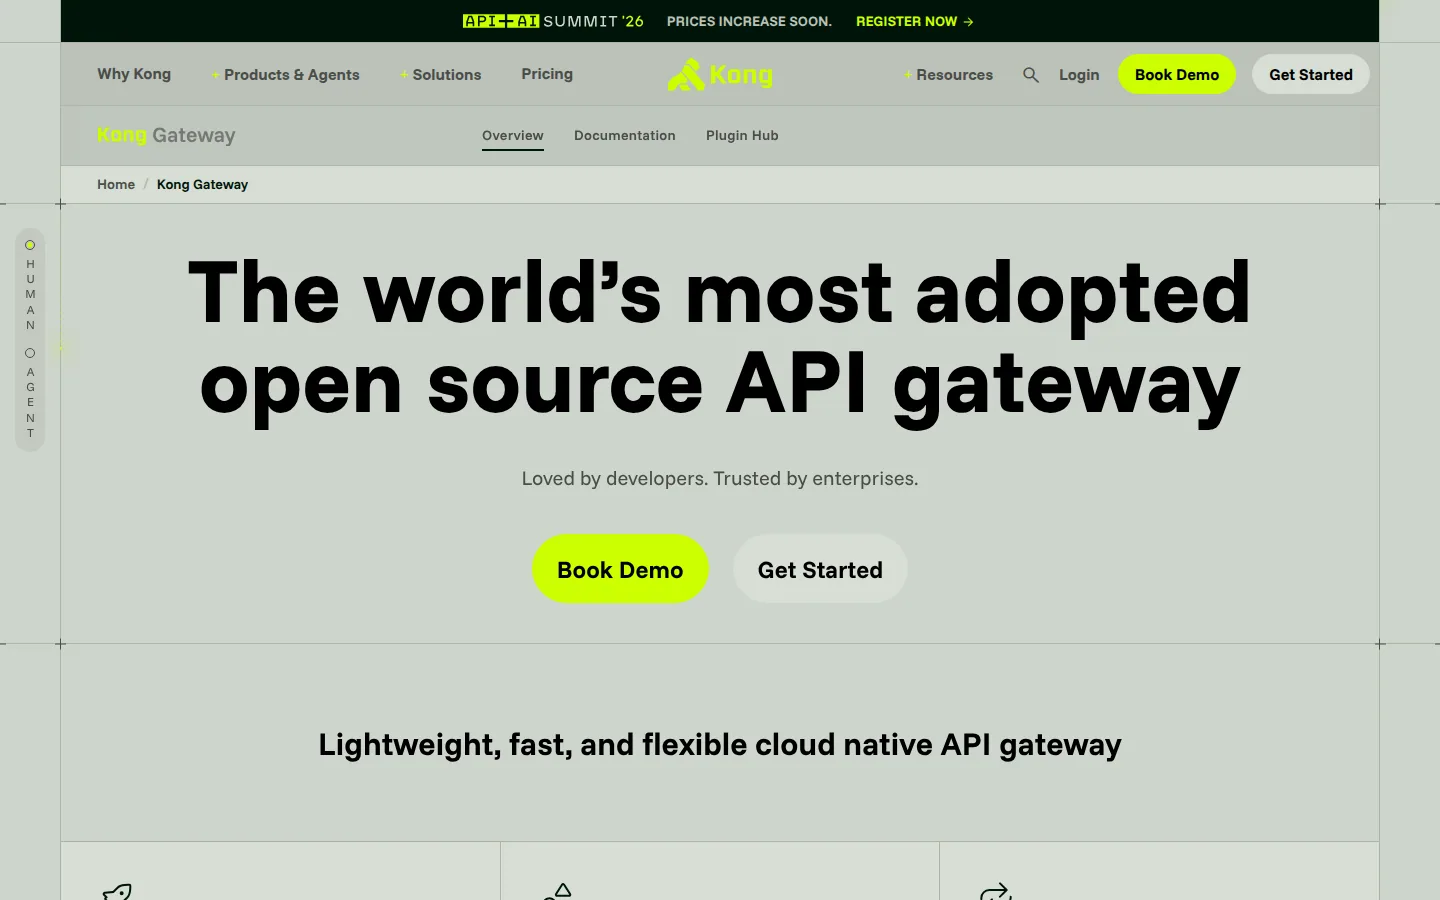The image size is (1440, 900).
Task: Open the Why Kong menu item
Action: 134,74
